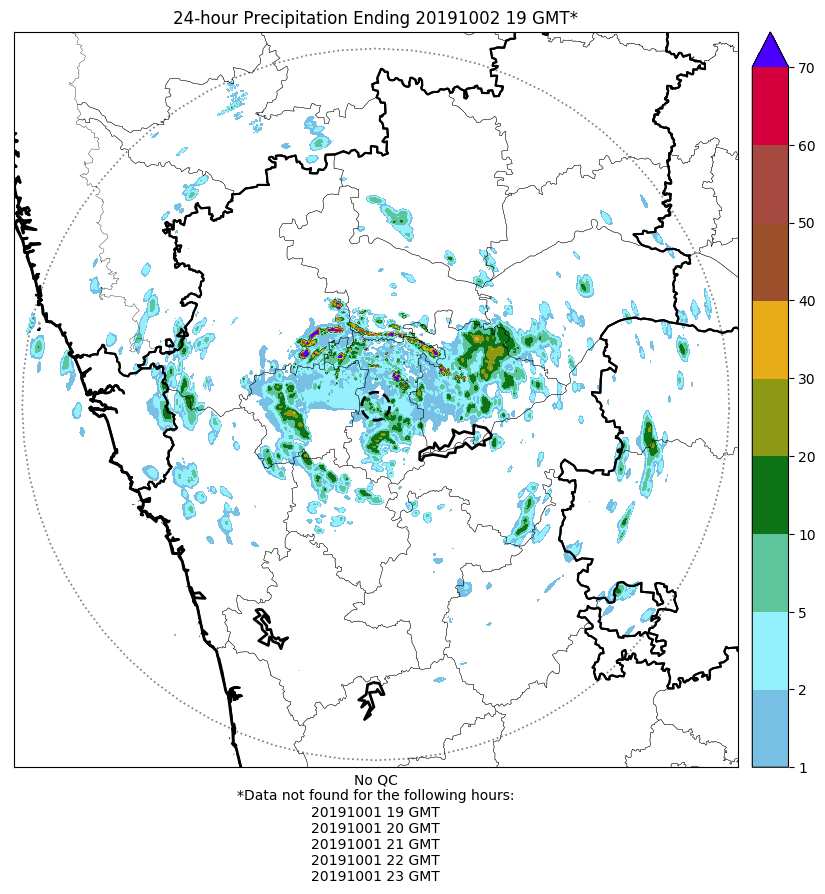Click the brown 40-50 colorbar segment
Screen dimensions: 825x894
(770, 262)
